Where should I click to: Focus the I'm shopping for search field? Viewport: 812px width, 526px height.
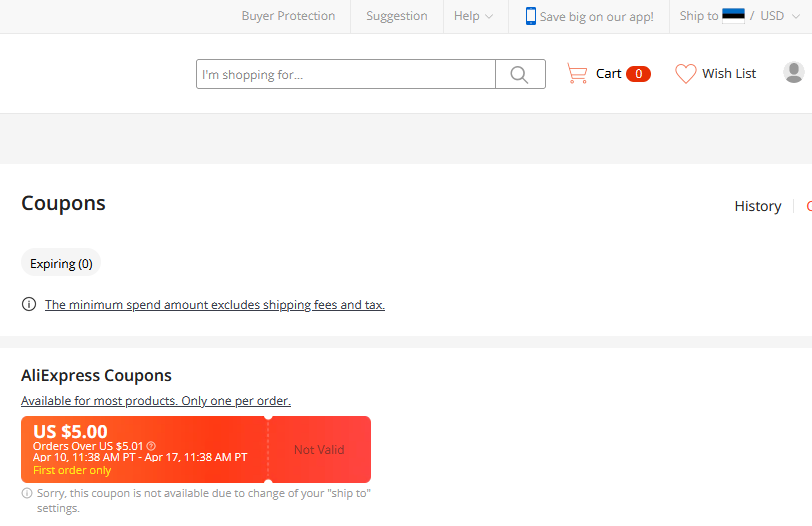pos(346,74)
